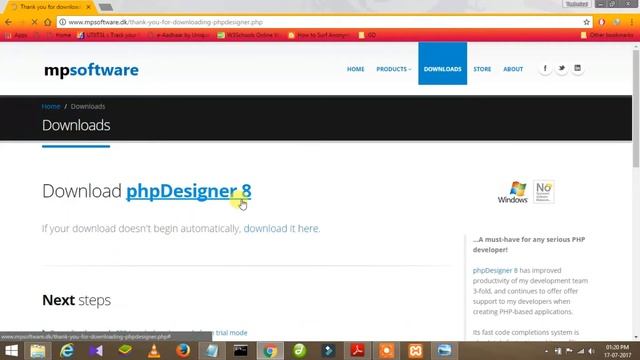Open File Explorer from taskbar
This screenshot has width=640, height=360.
pyautogui.click(x=38, y=351)
